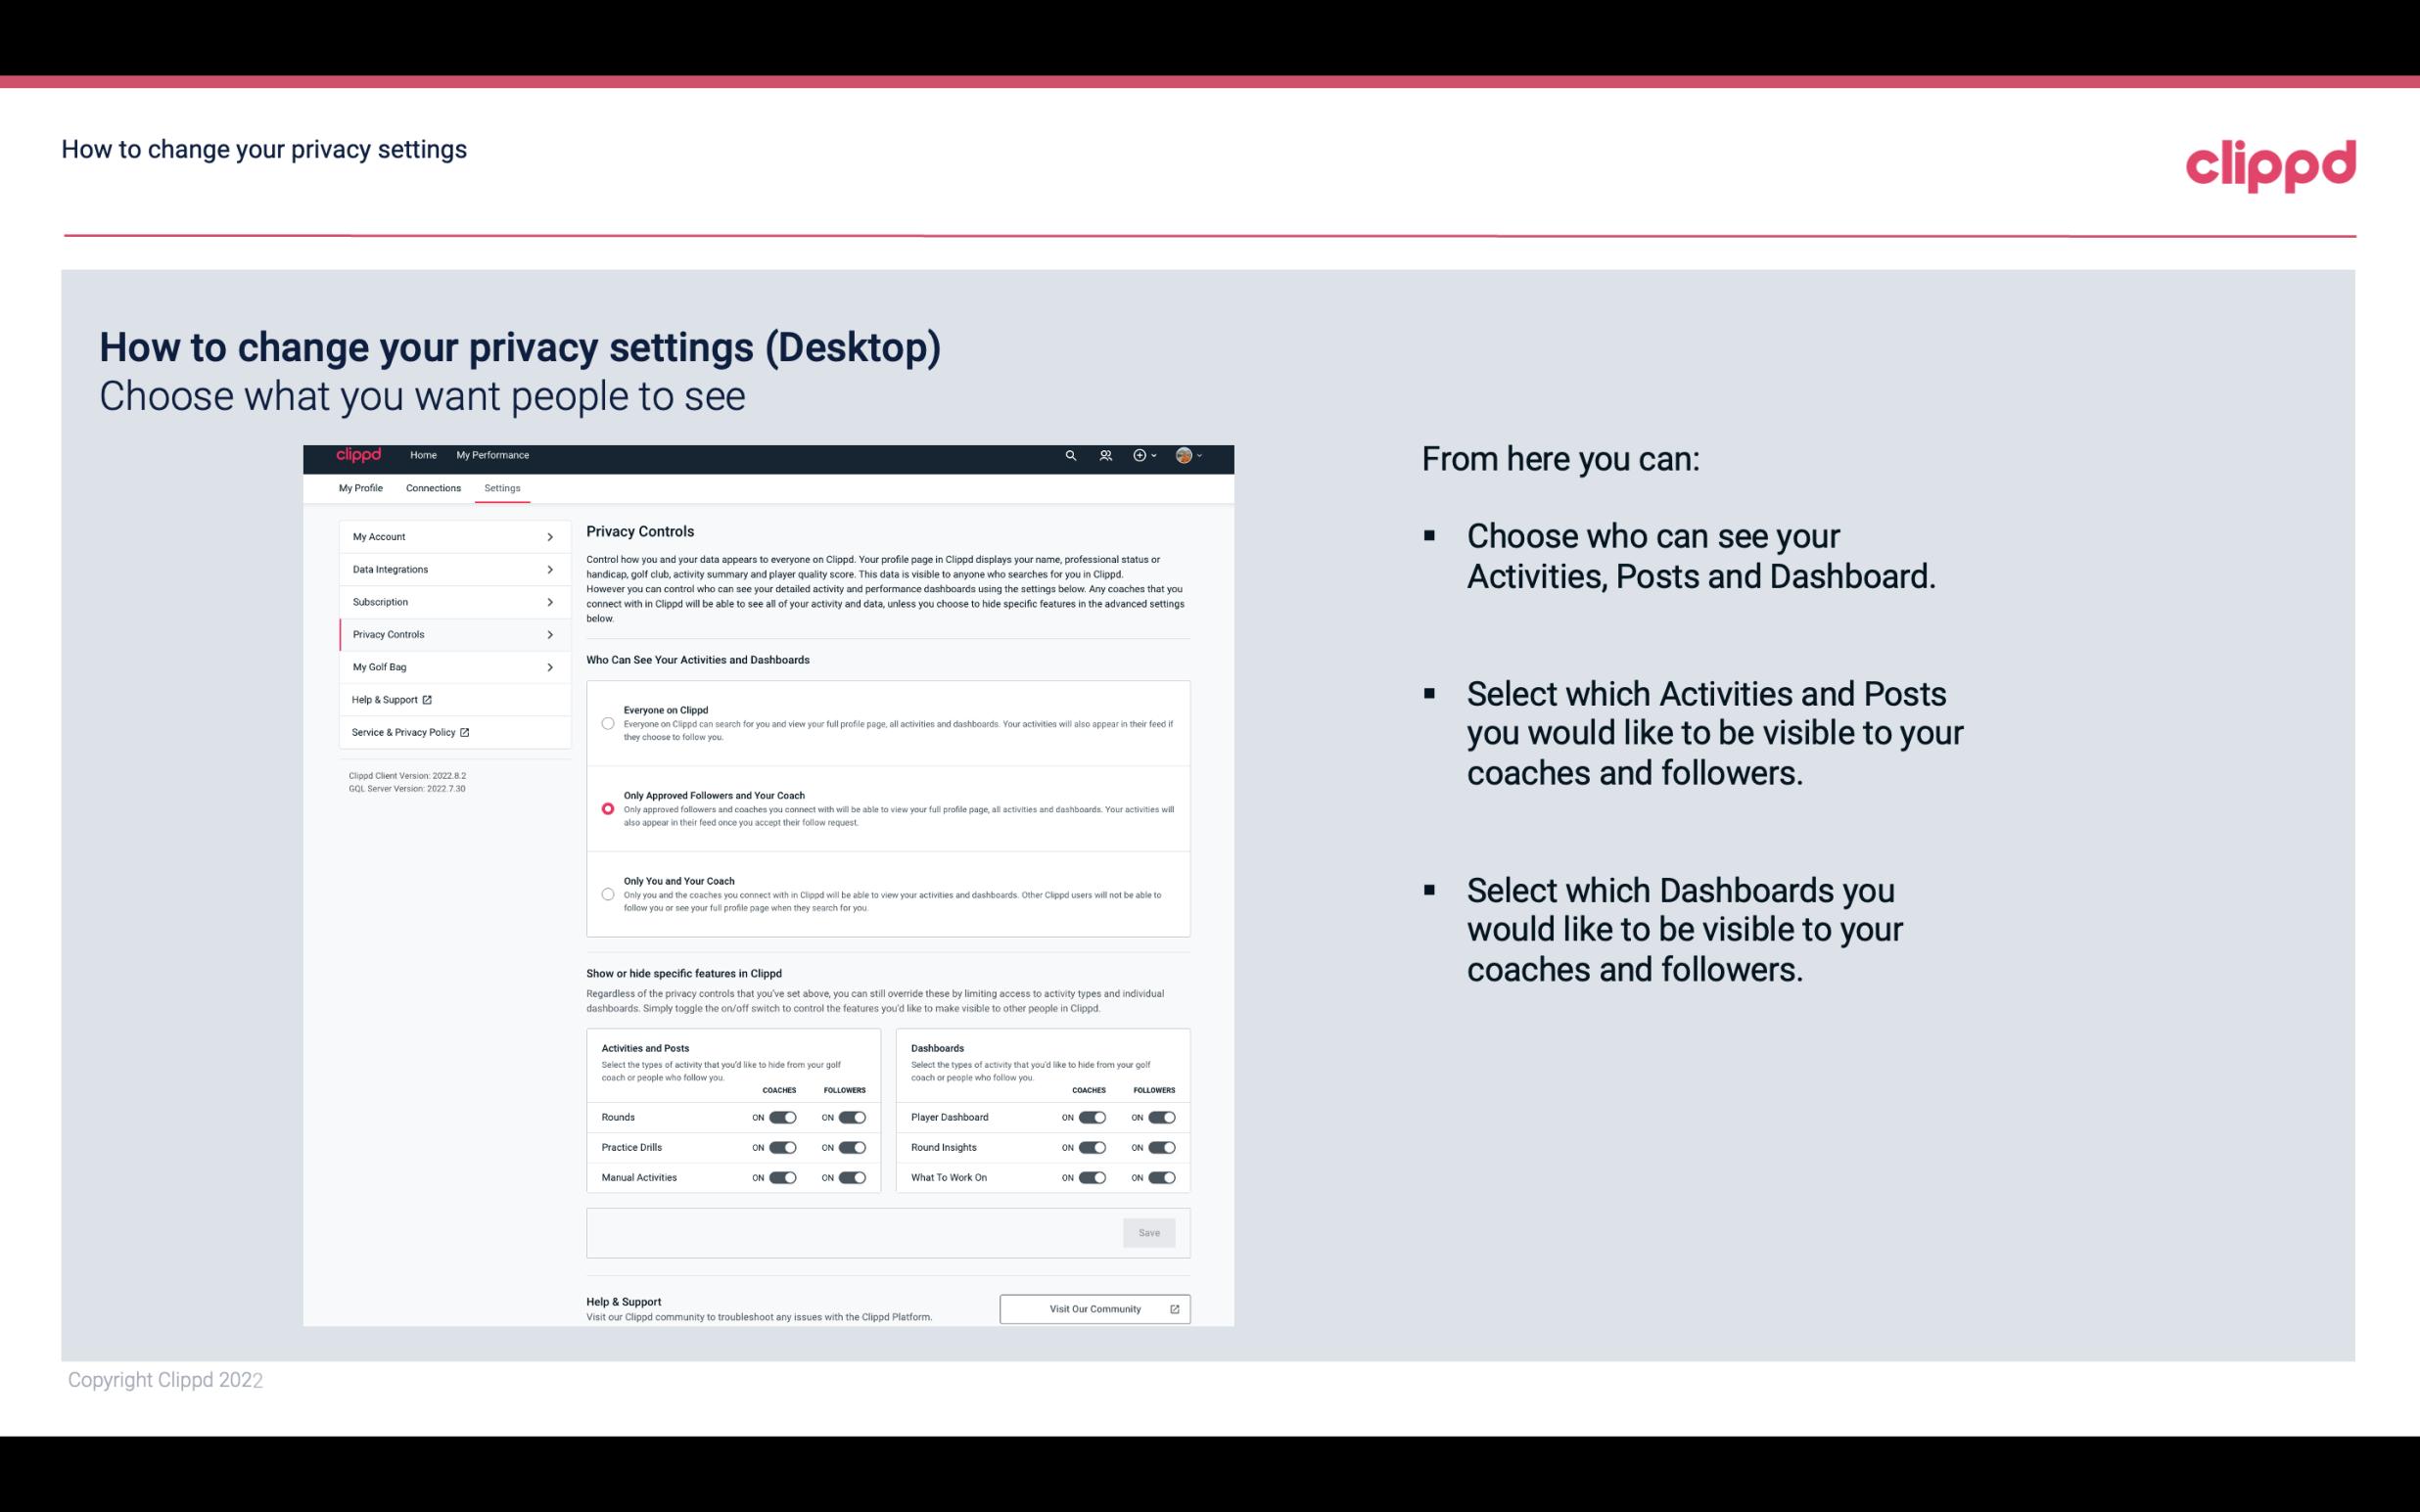Toggle Rounds visibility for Followers ON
2420x1512 pixels.
click(852, 1117)
